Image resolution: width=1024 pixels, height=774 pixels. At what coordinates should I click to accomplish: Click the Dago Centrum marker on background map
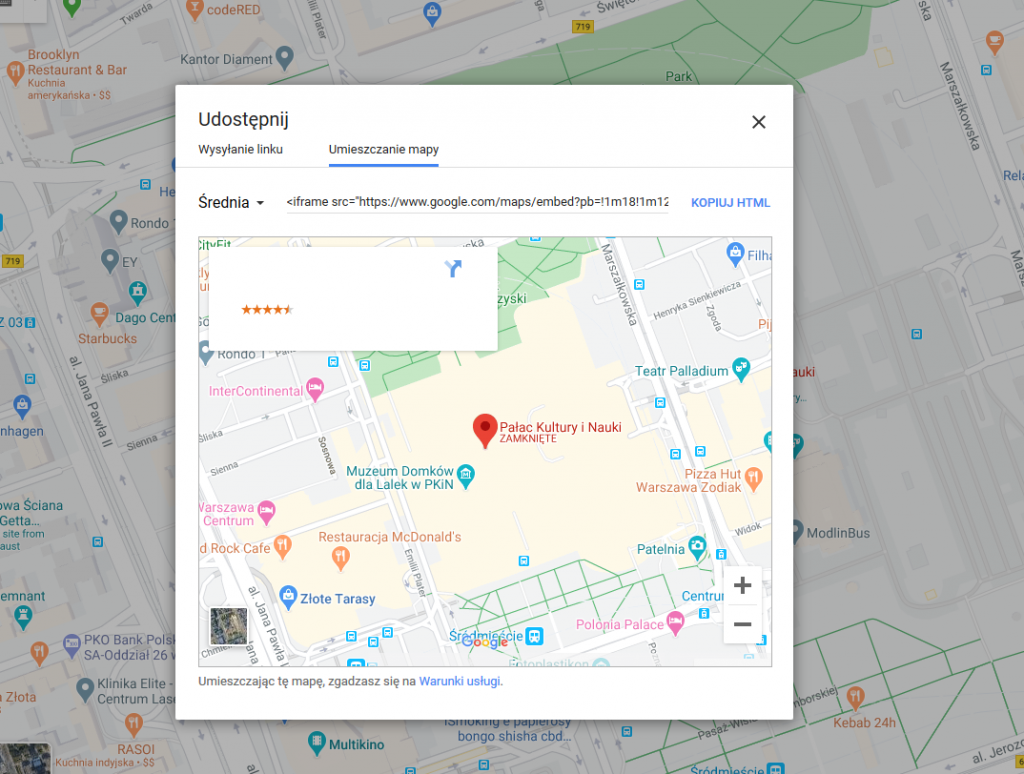(x=137, y=293)
